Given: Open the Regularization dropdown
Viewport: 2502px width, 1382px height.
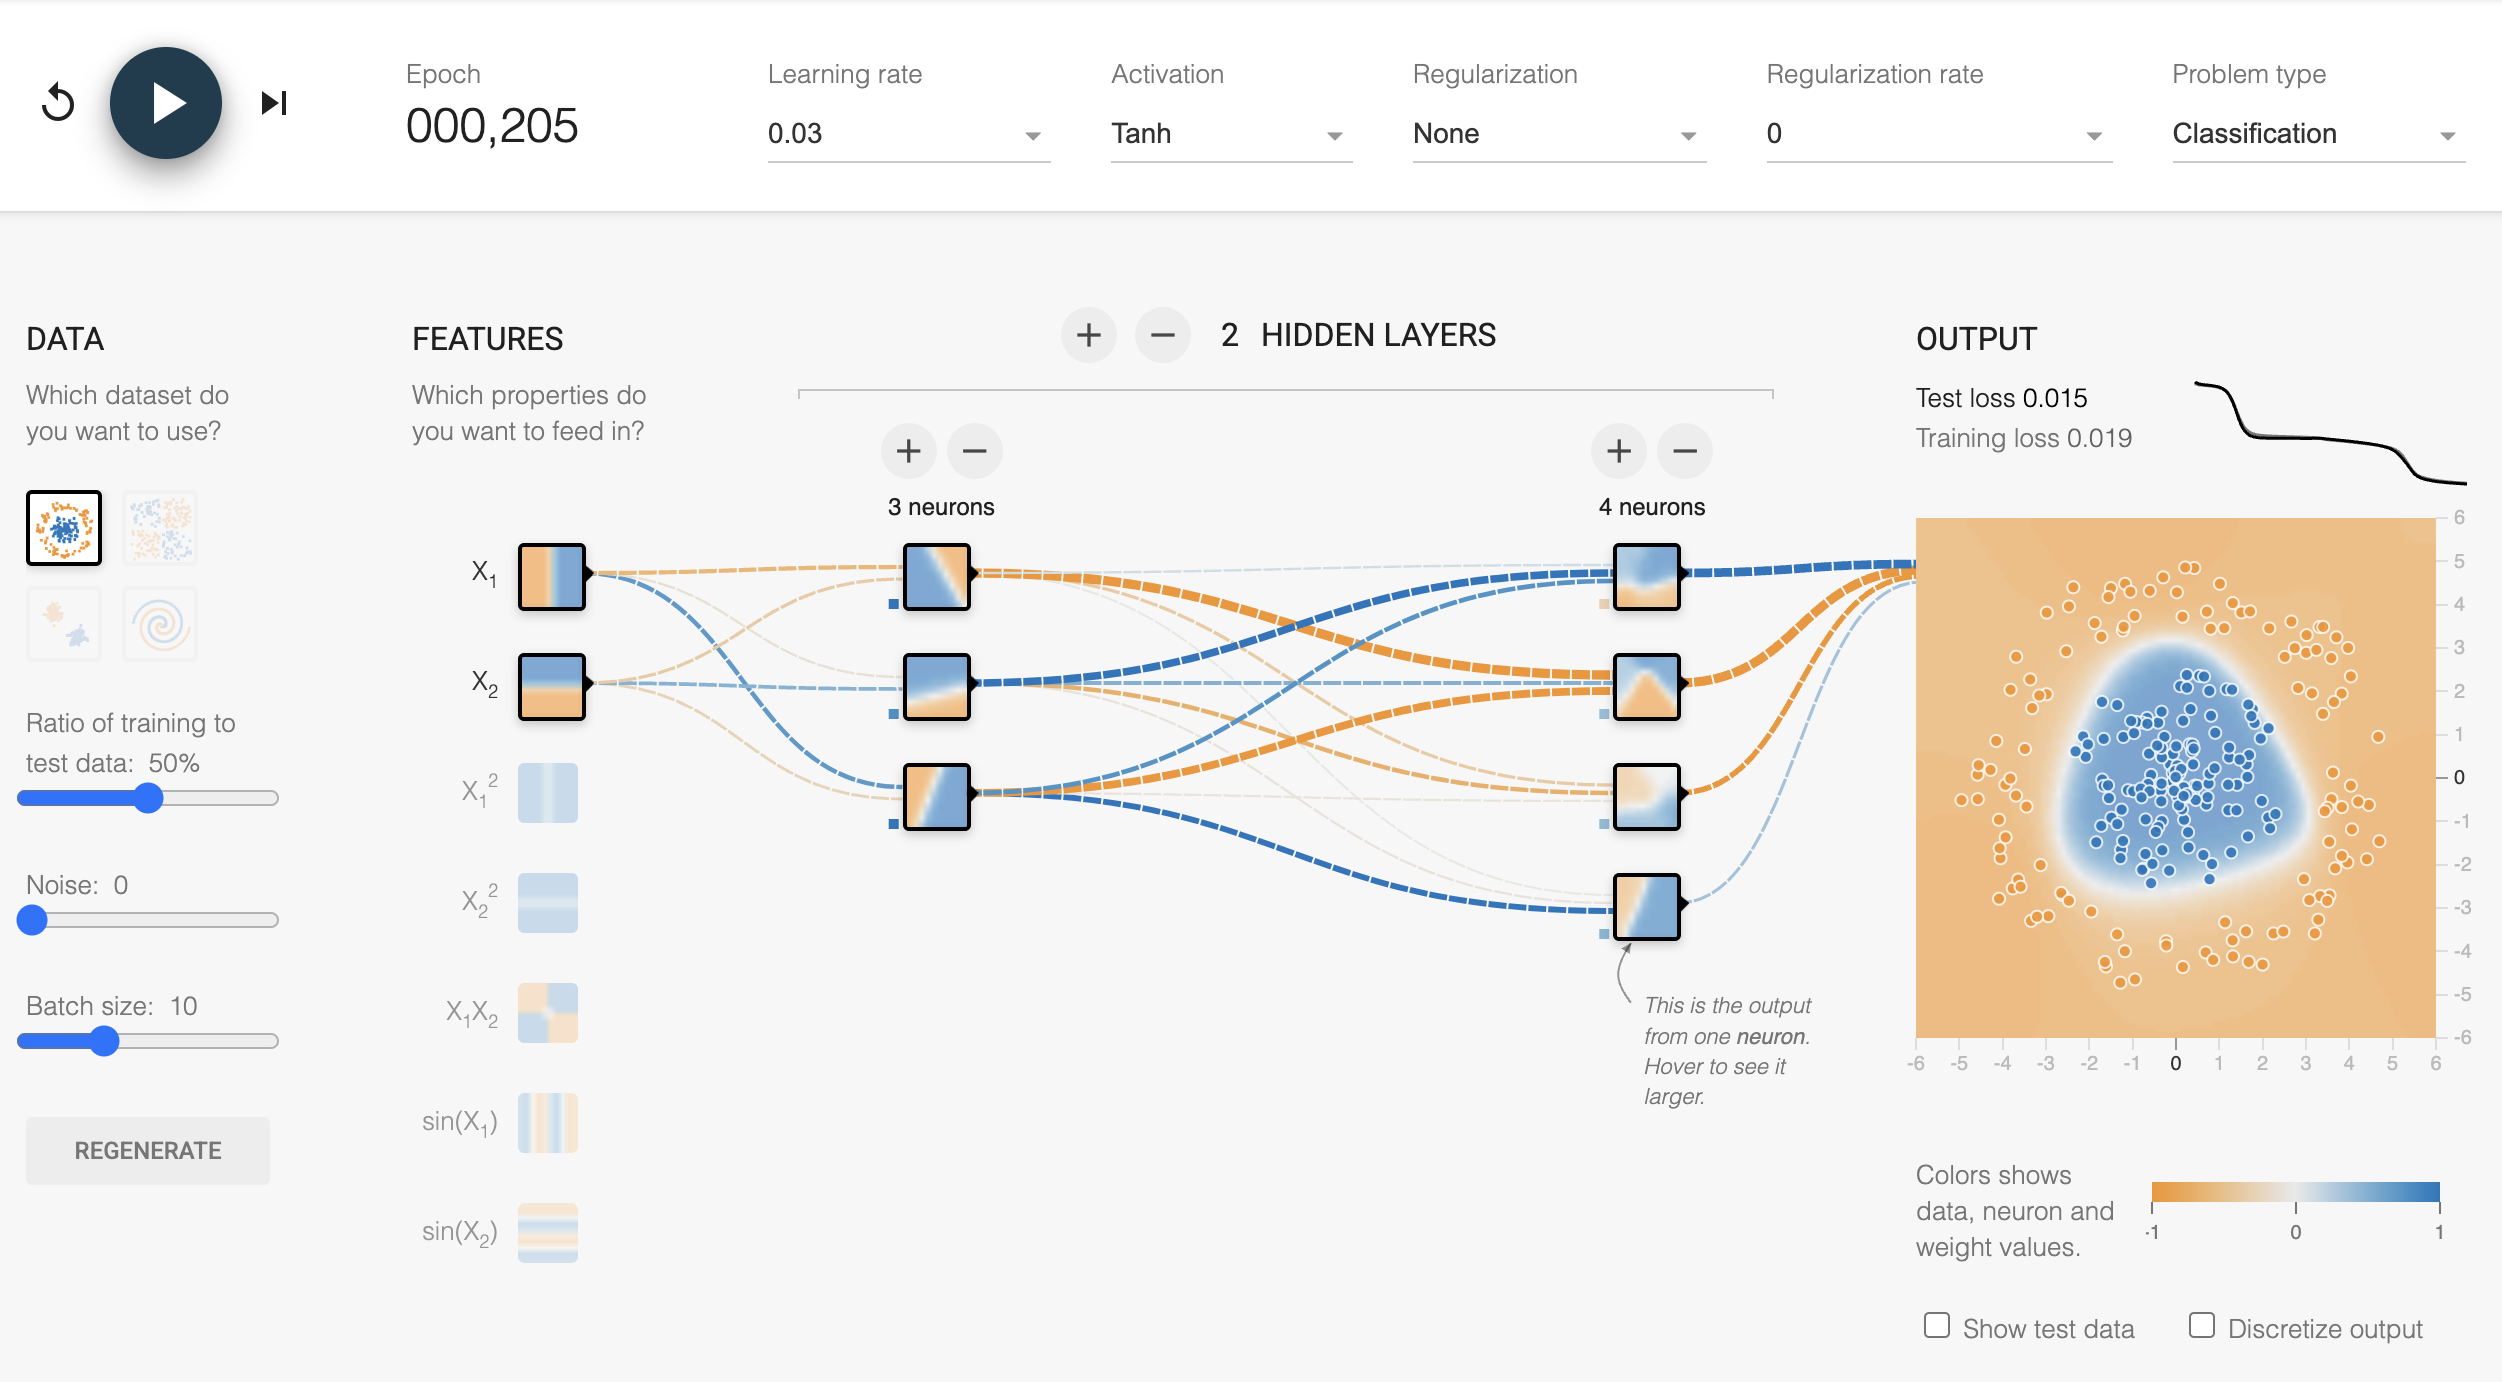Looking at the screenshot, I should (1558, 134).
